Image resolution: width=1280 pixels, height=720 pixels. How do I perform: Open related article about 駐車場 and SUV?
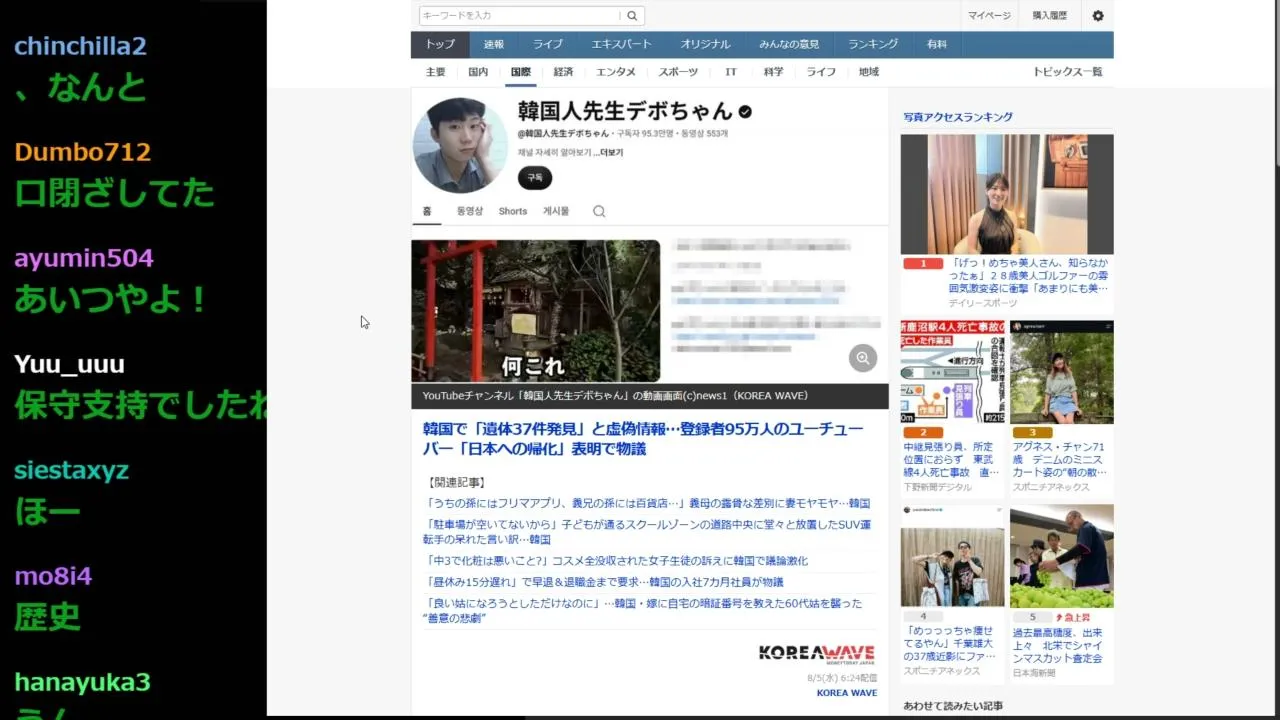click(648, 532)
